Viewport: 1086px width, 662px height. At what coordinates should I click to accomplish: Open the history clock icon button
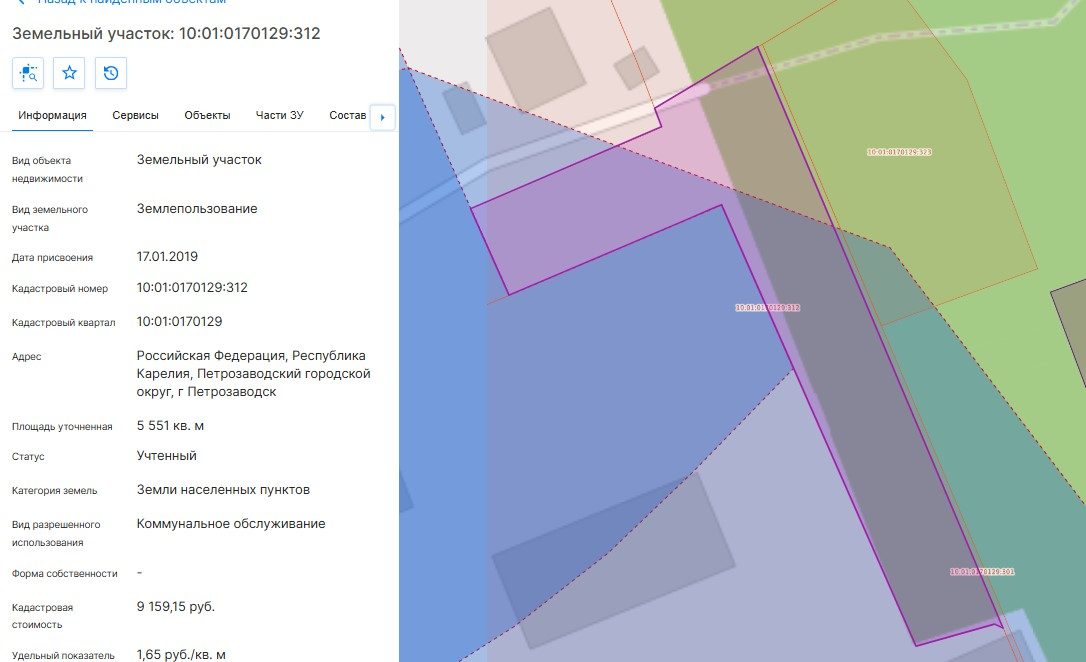(111, 73)
